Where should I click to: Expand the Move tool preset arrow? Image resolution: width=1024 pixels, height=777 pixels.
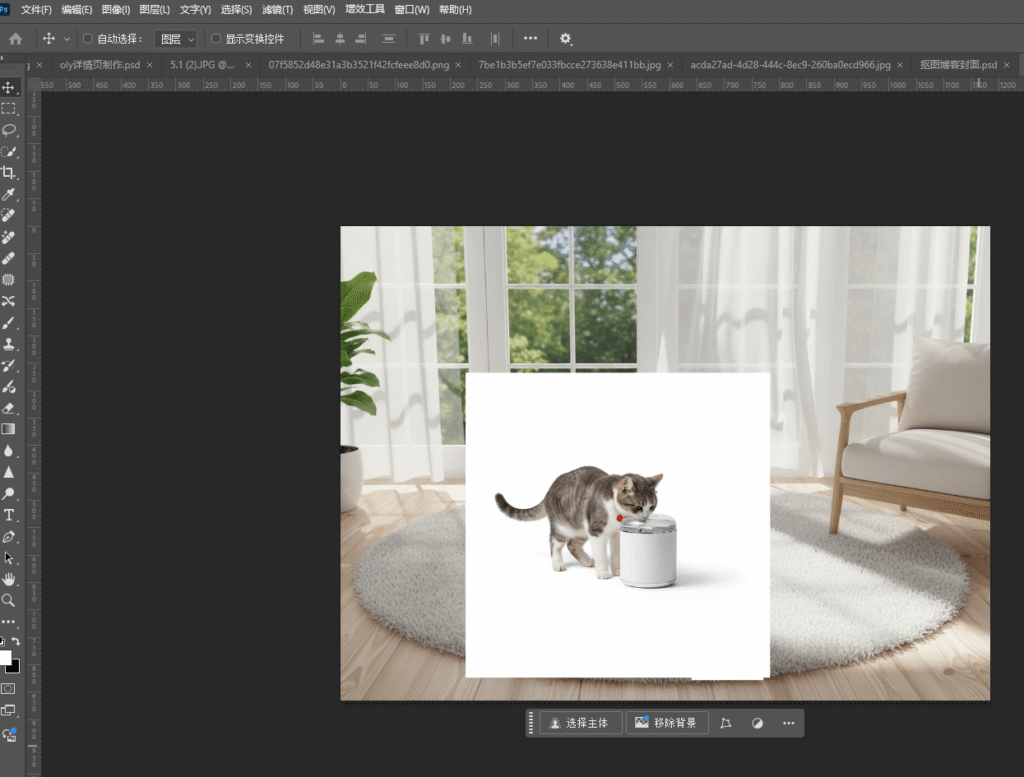tap(67, 39)
